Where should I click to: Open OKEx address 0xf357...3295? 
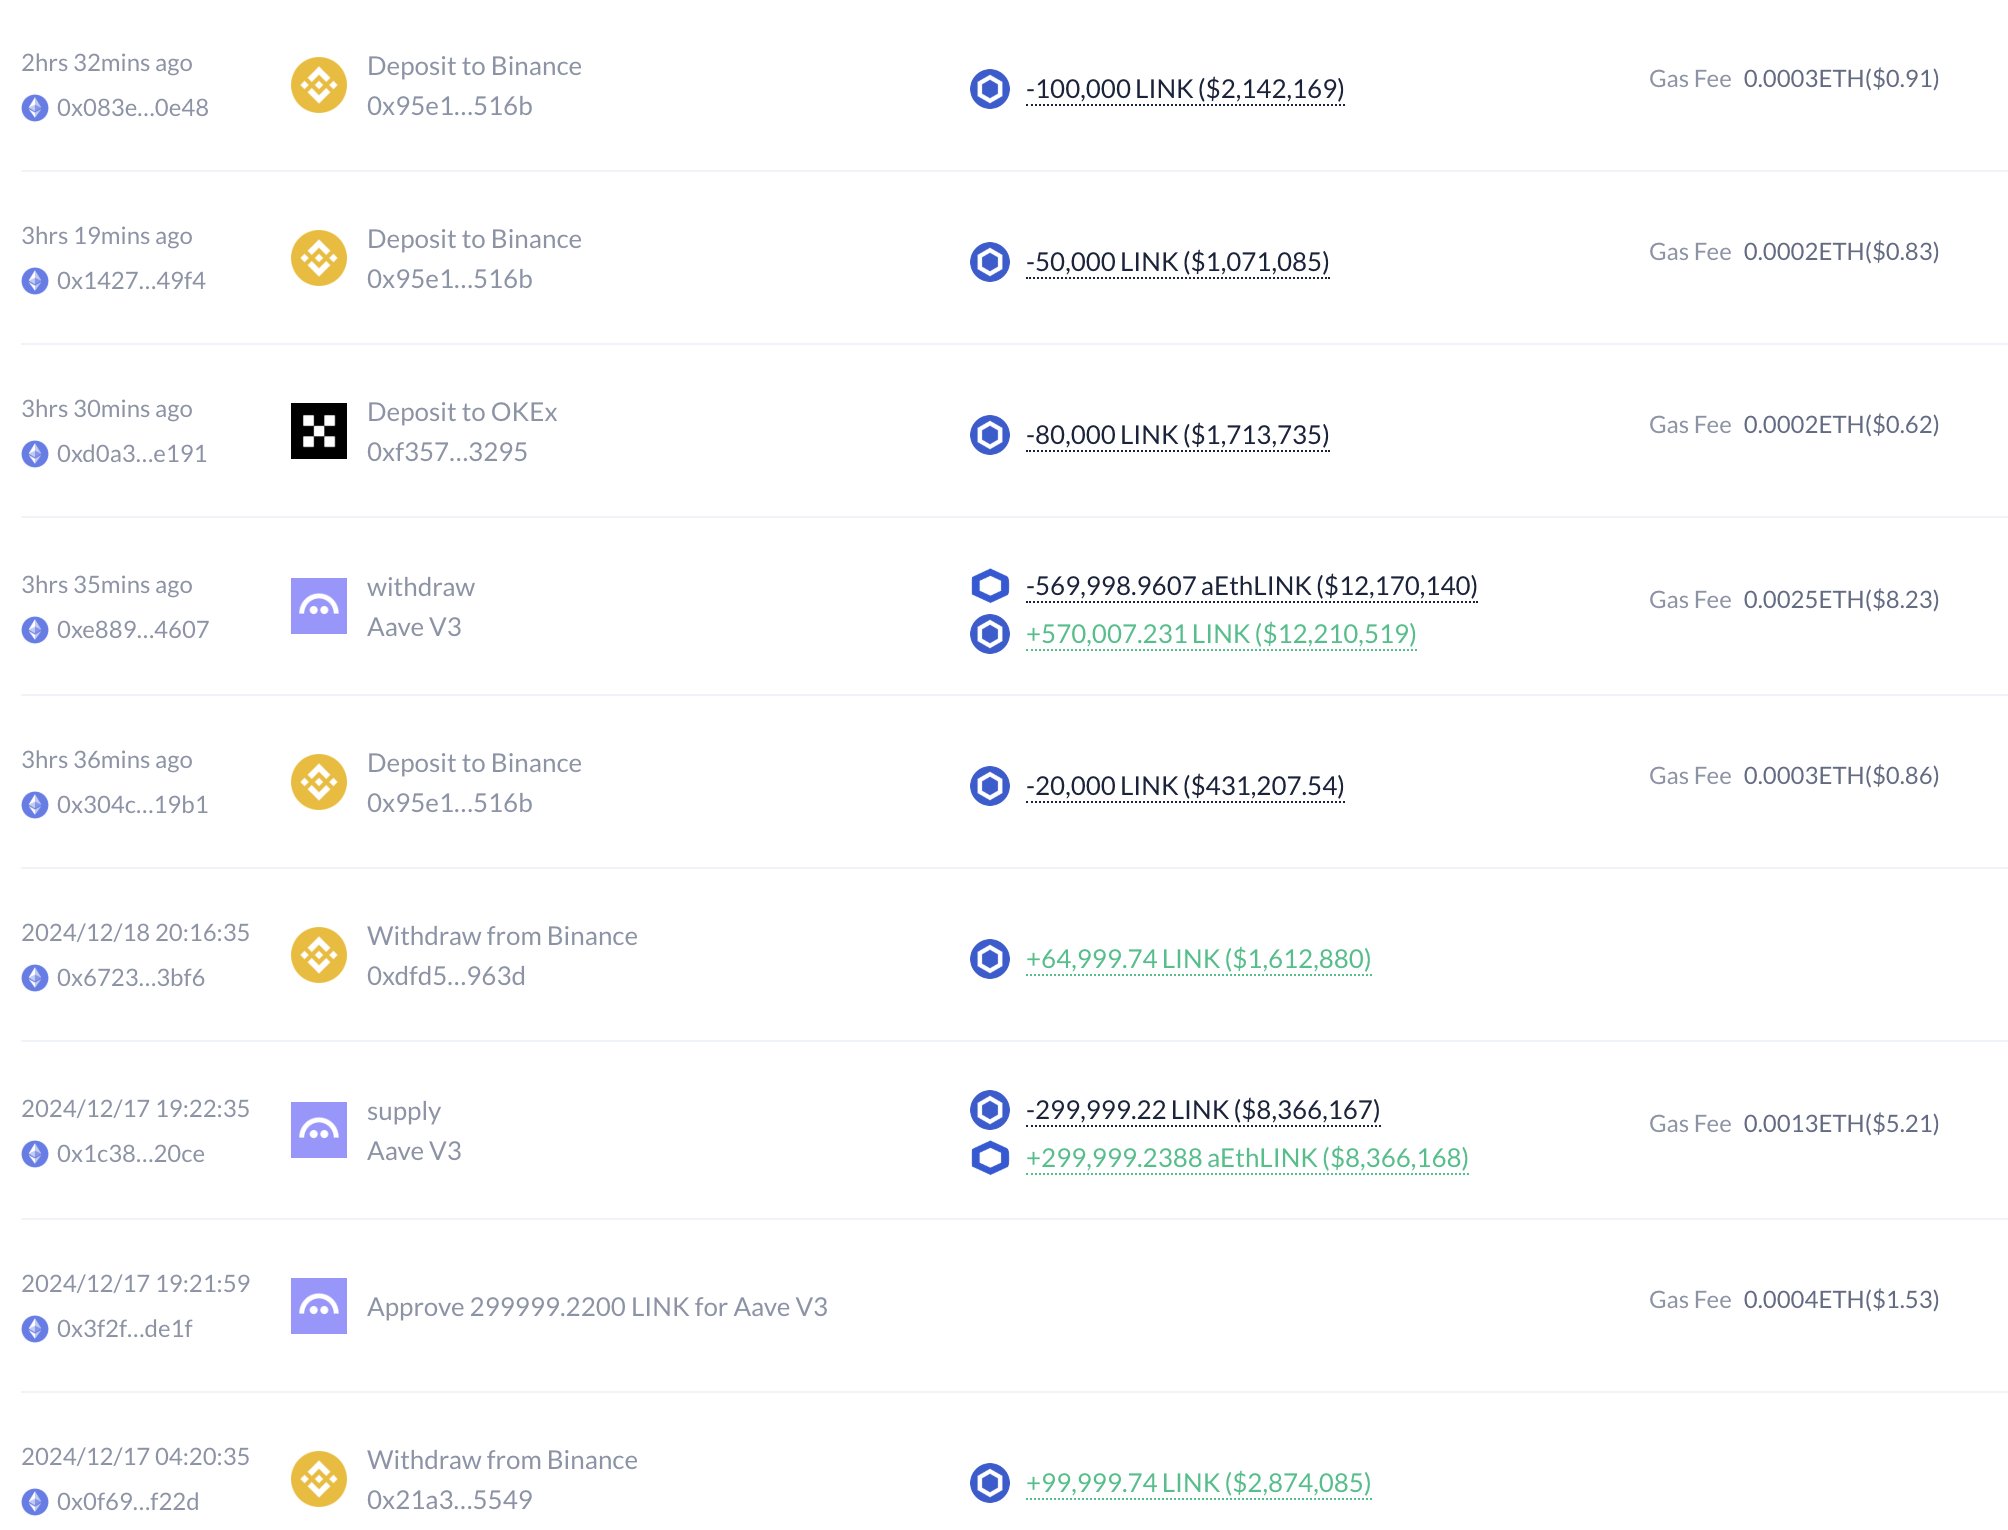[x=447, y=452]
